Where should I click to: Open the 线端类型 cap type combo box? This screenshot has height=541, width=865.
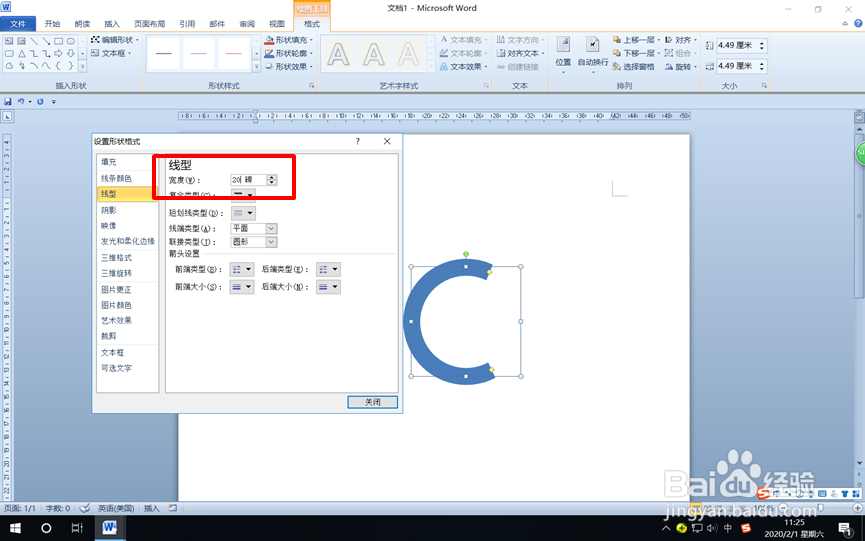point(254,228)
